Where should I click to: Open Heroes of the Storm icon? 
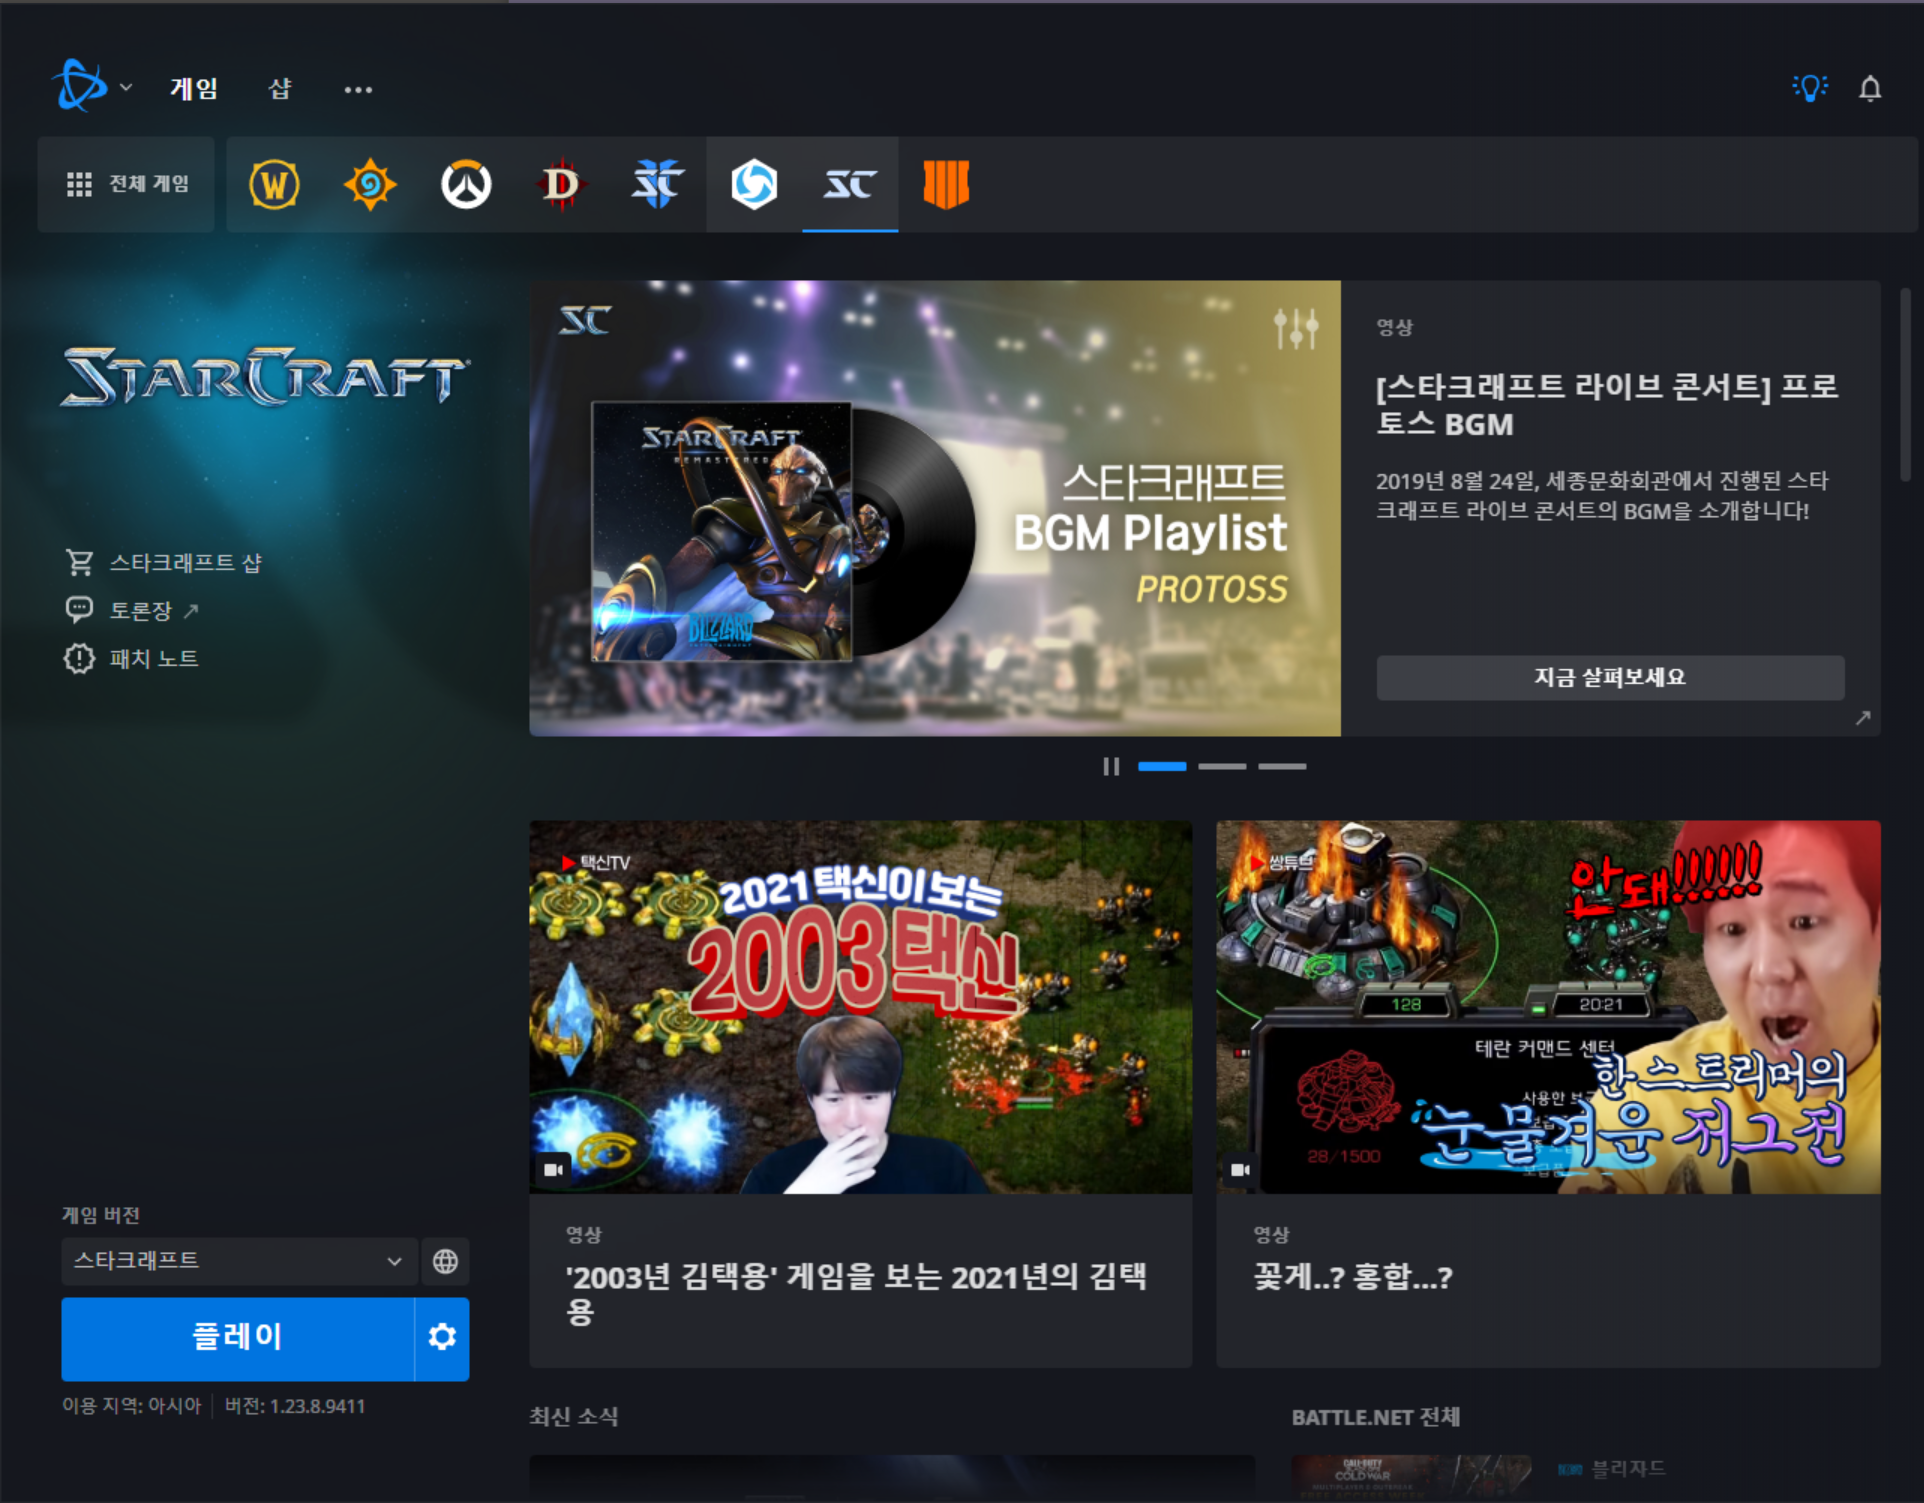[x=754, y=185]
